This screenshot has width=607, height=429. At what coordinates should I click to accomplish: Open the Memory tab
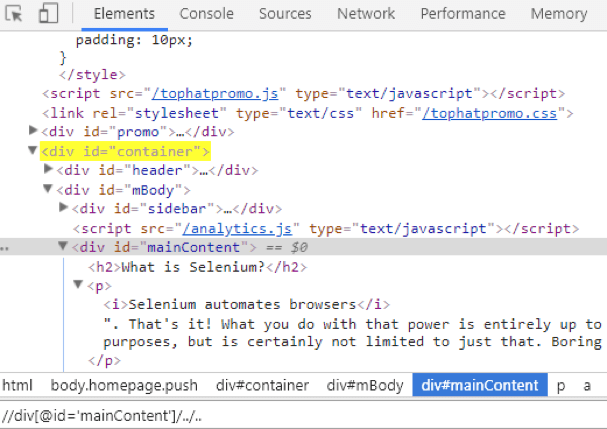tap(559, 14)
